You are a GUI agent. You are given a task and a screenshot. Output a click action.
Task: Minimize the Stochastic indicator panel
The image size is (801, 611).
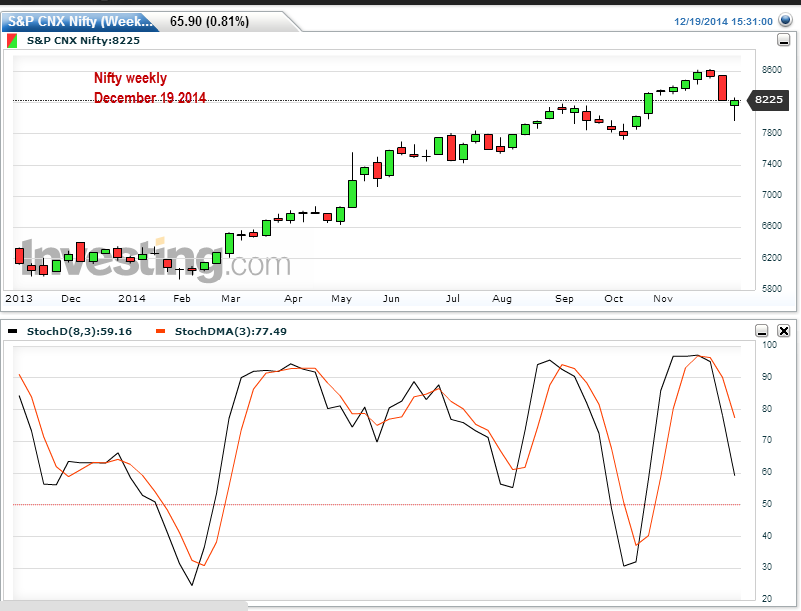[x=762, y=331]
